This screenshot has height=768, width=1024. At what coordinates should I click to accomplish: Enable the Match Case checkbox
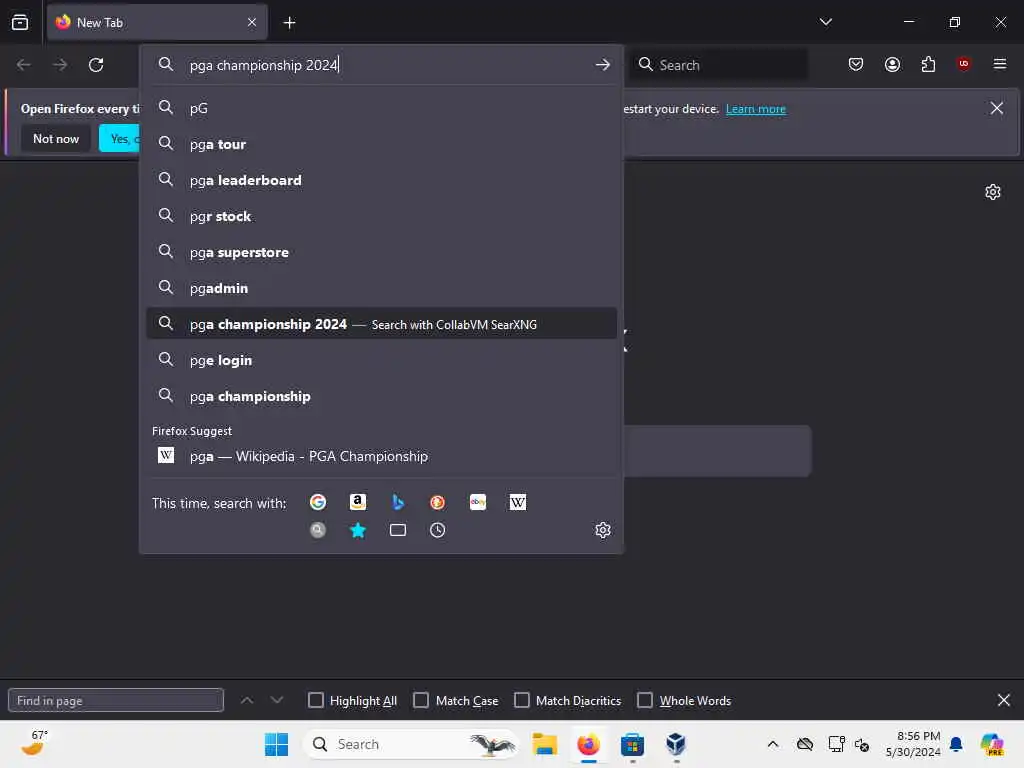click(x=421, y=700)
